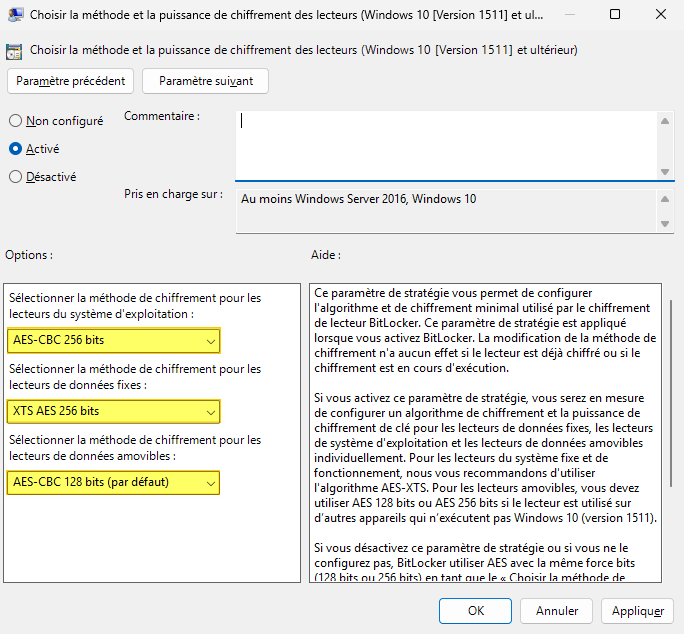The image size is (684, 634).
Task: Click the 'Options :' label
Action: pyautogui.click(x=29, y=255)
